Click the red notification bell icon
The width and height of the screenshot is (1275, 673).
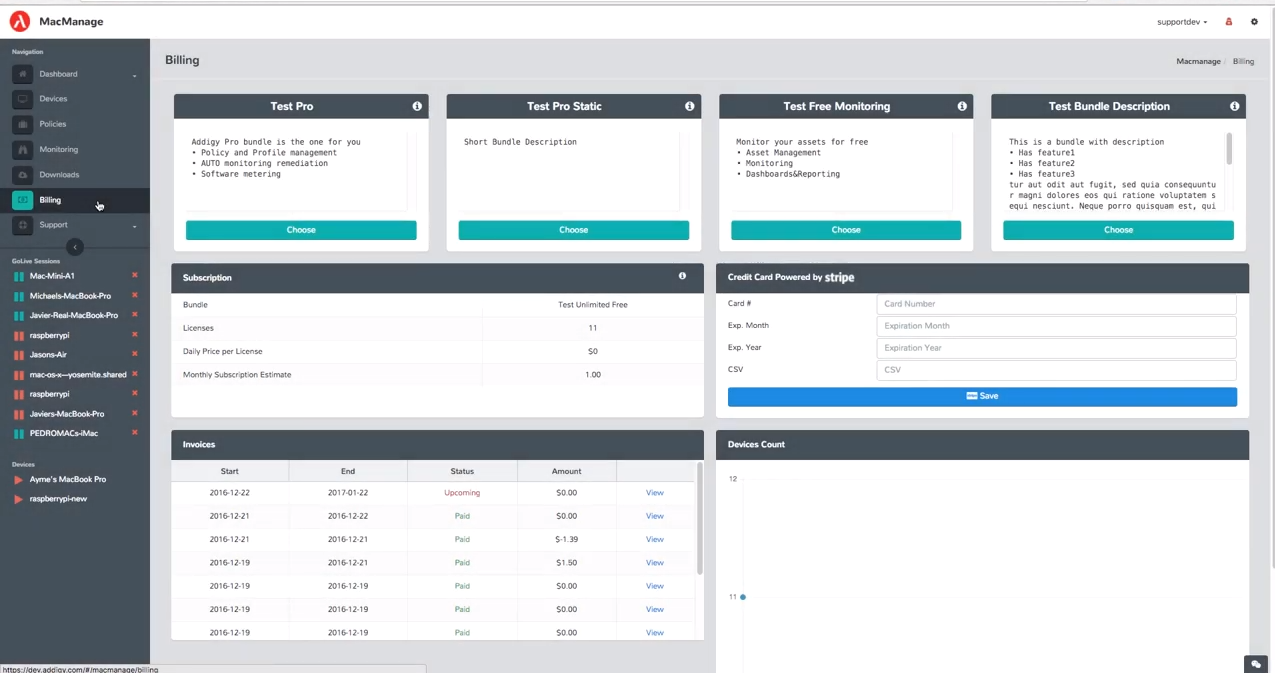1229,21
